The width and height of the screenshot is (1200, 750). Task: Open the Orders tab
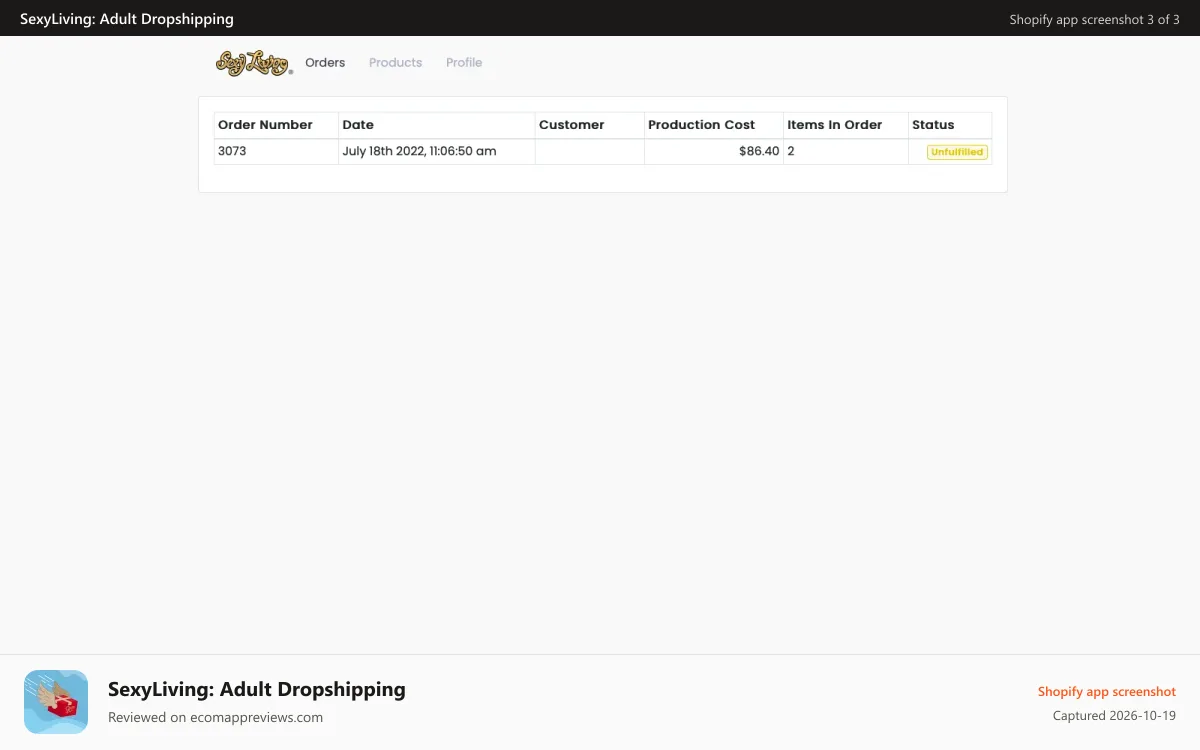coord(325,62)
